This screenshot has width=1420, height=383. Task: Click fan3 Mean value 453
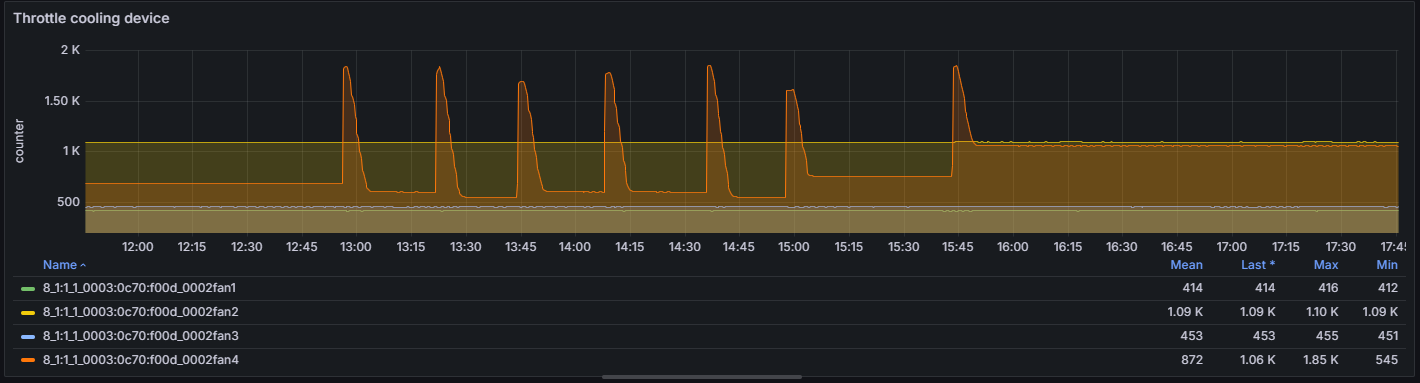[1193, 336]
